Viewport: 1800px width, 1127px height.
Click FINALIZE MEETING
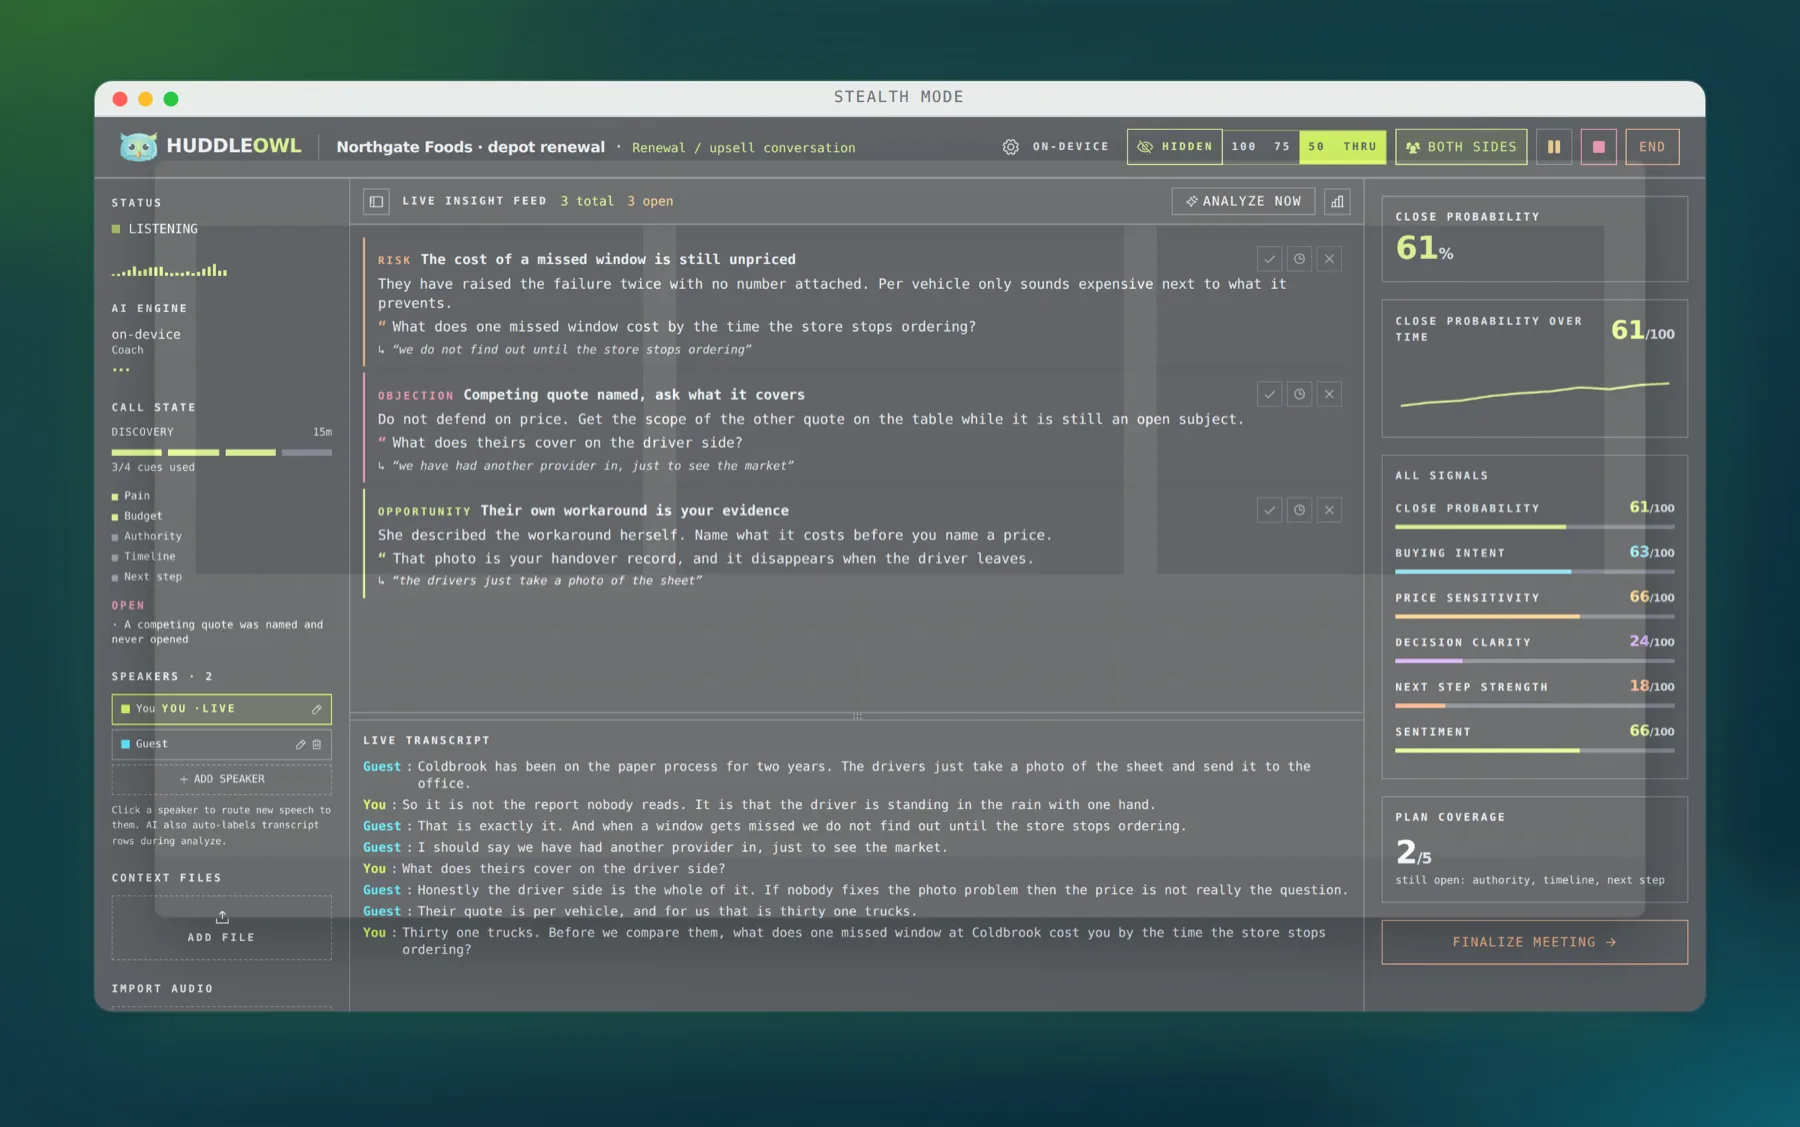coord(1535,942)
